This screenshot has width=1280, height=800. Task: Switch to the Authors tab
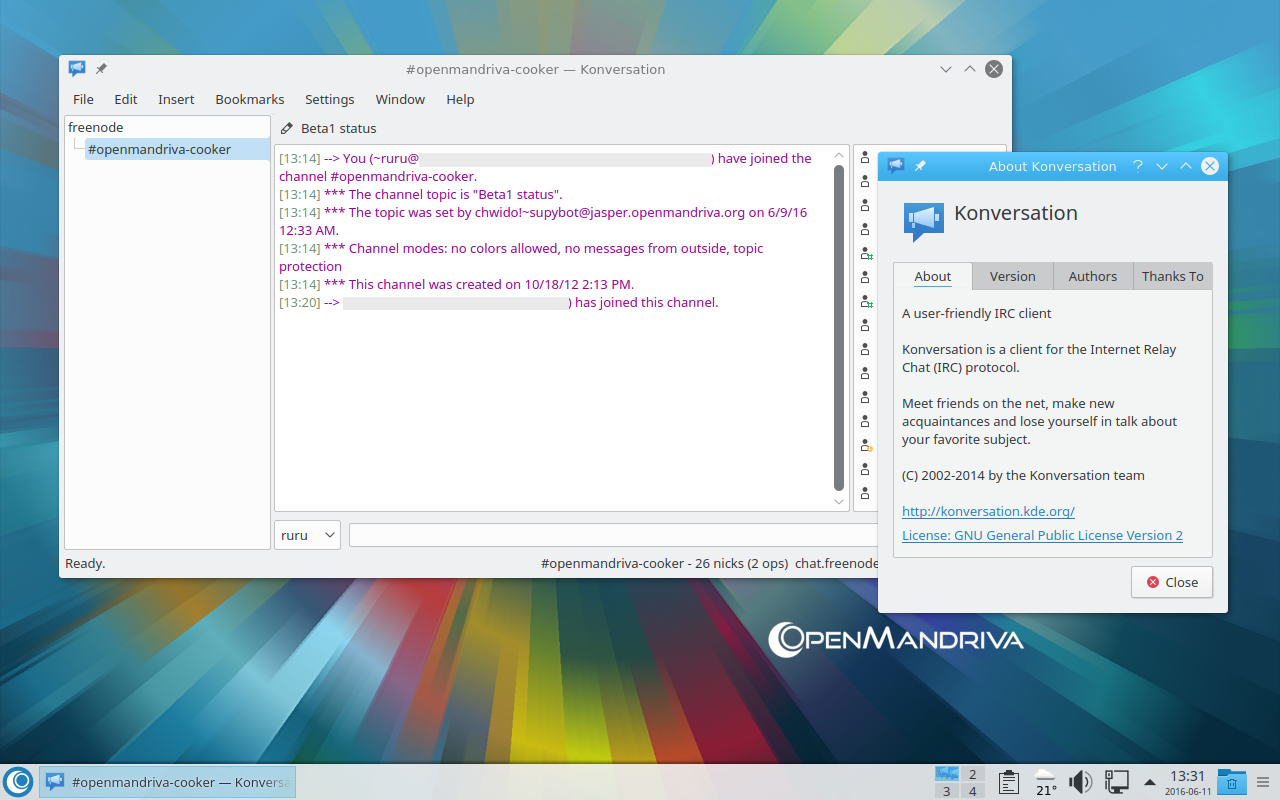coord(1092,276)
